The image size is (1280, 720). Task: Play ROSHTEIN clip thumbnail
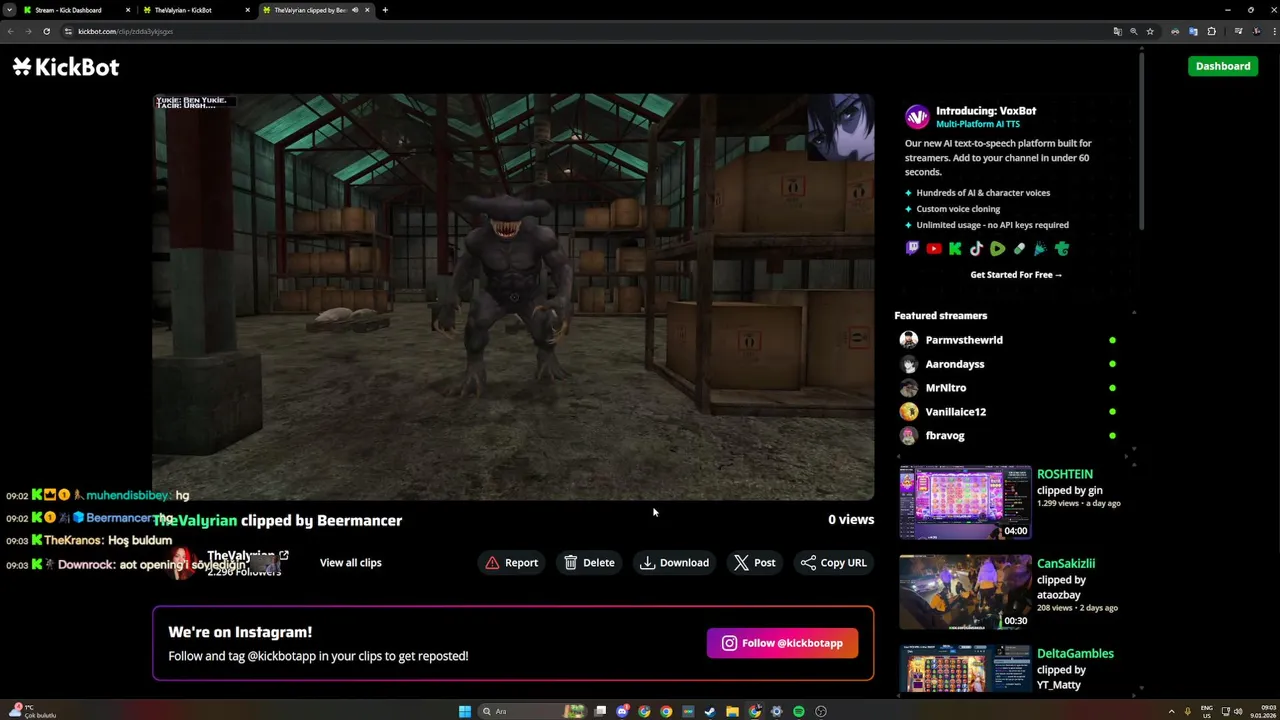click(x=965, y=502)
